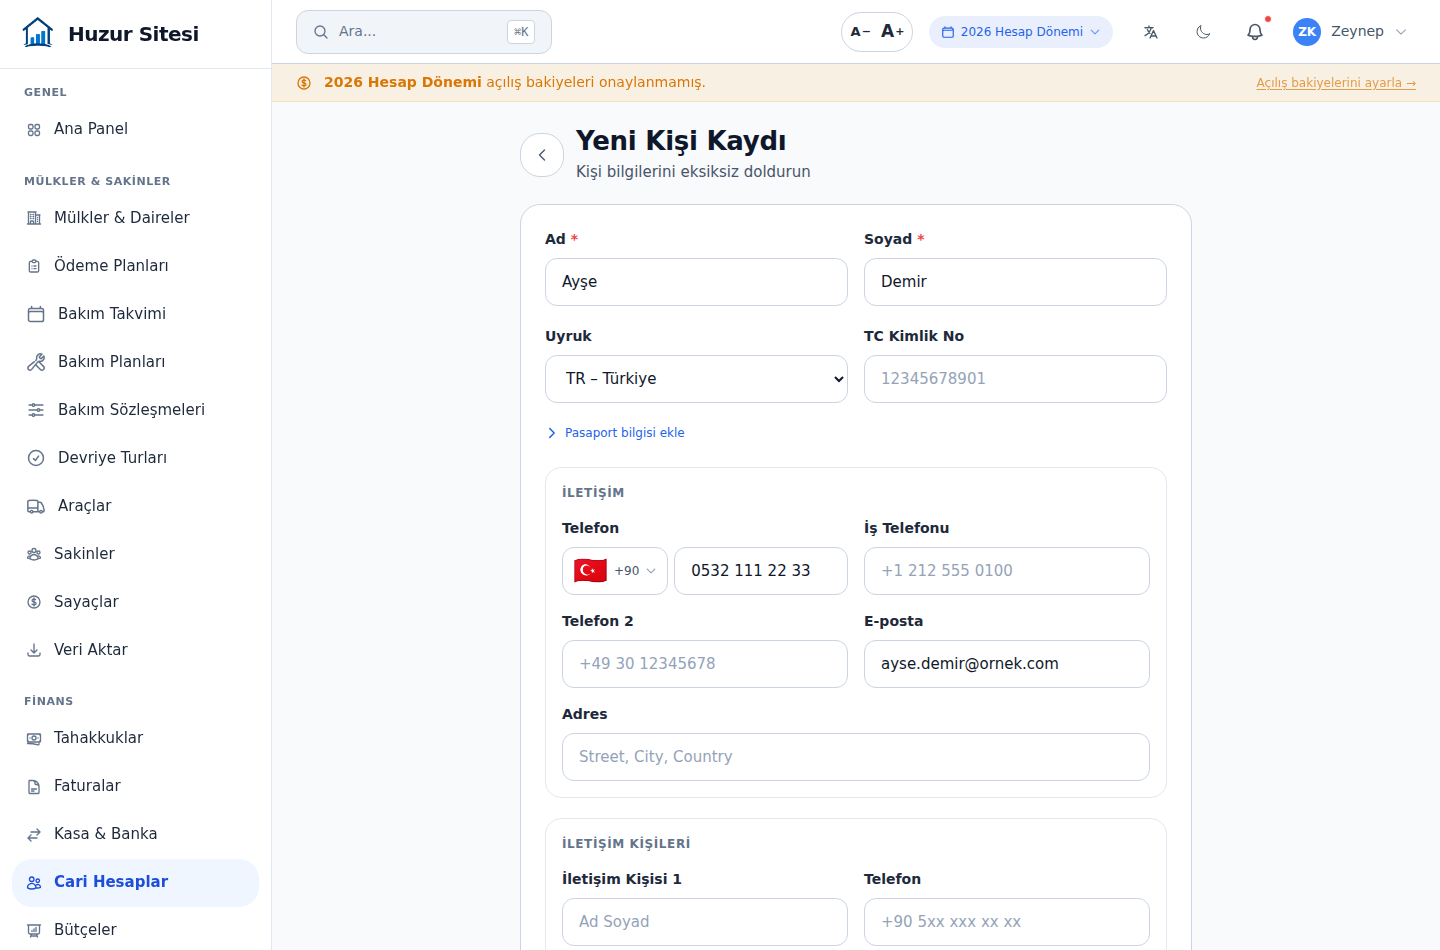Open Ana Panel menu item
This screenshot has height=950, width=1440.
pyautogui.click(x=135, y=129)
